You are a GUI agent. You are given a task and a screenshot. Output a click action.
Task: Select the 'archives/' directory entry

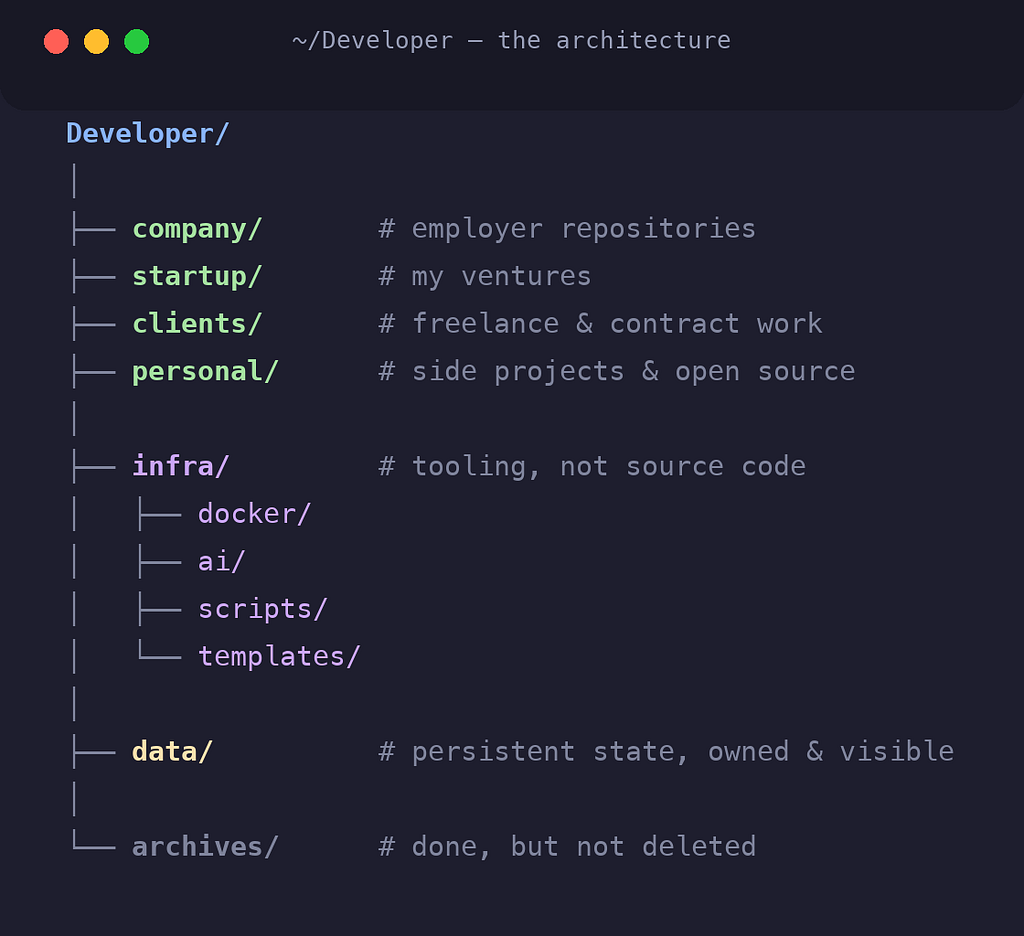tap(205, 847)
